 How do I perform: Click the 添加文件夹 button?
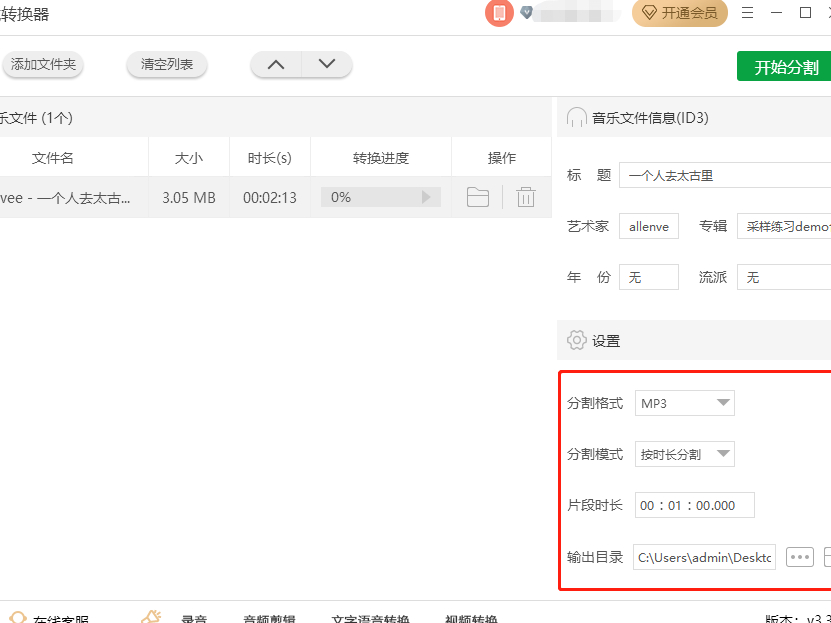click(x=43, y=64)
